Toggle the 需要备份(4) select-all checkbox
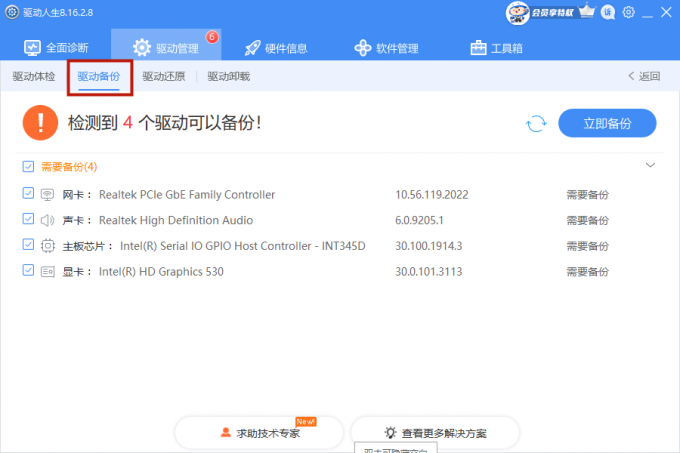680x453 pixels. click(x=28, y=166)
